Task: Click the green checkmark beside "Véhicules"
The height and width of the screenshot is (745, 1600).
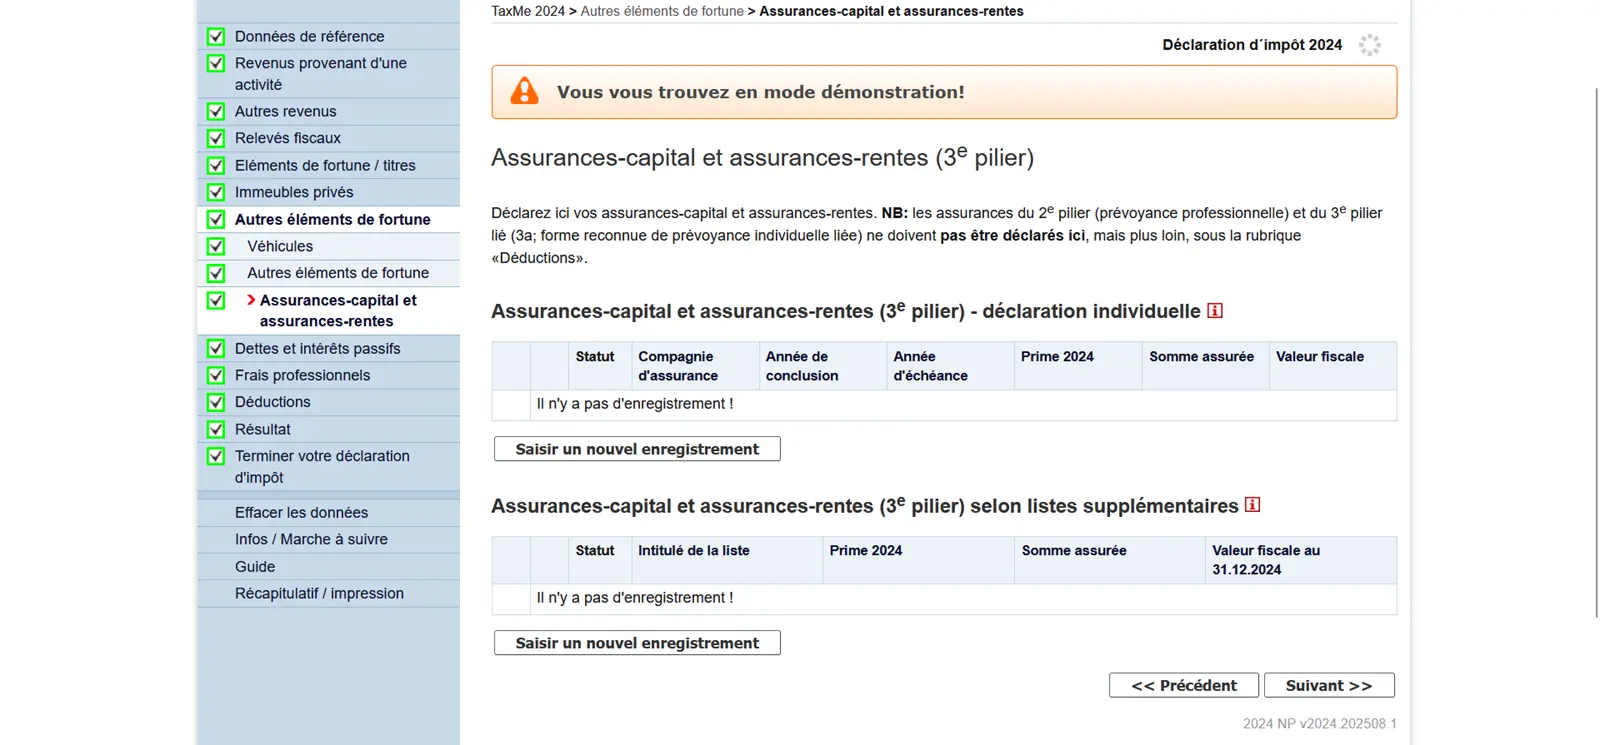Action: (x=216, y=245)
